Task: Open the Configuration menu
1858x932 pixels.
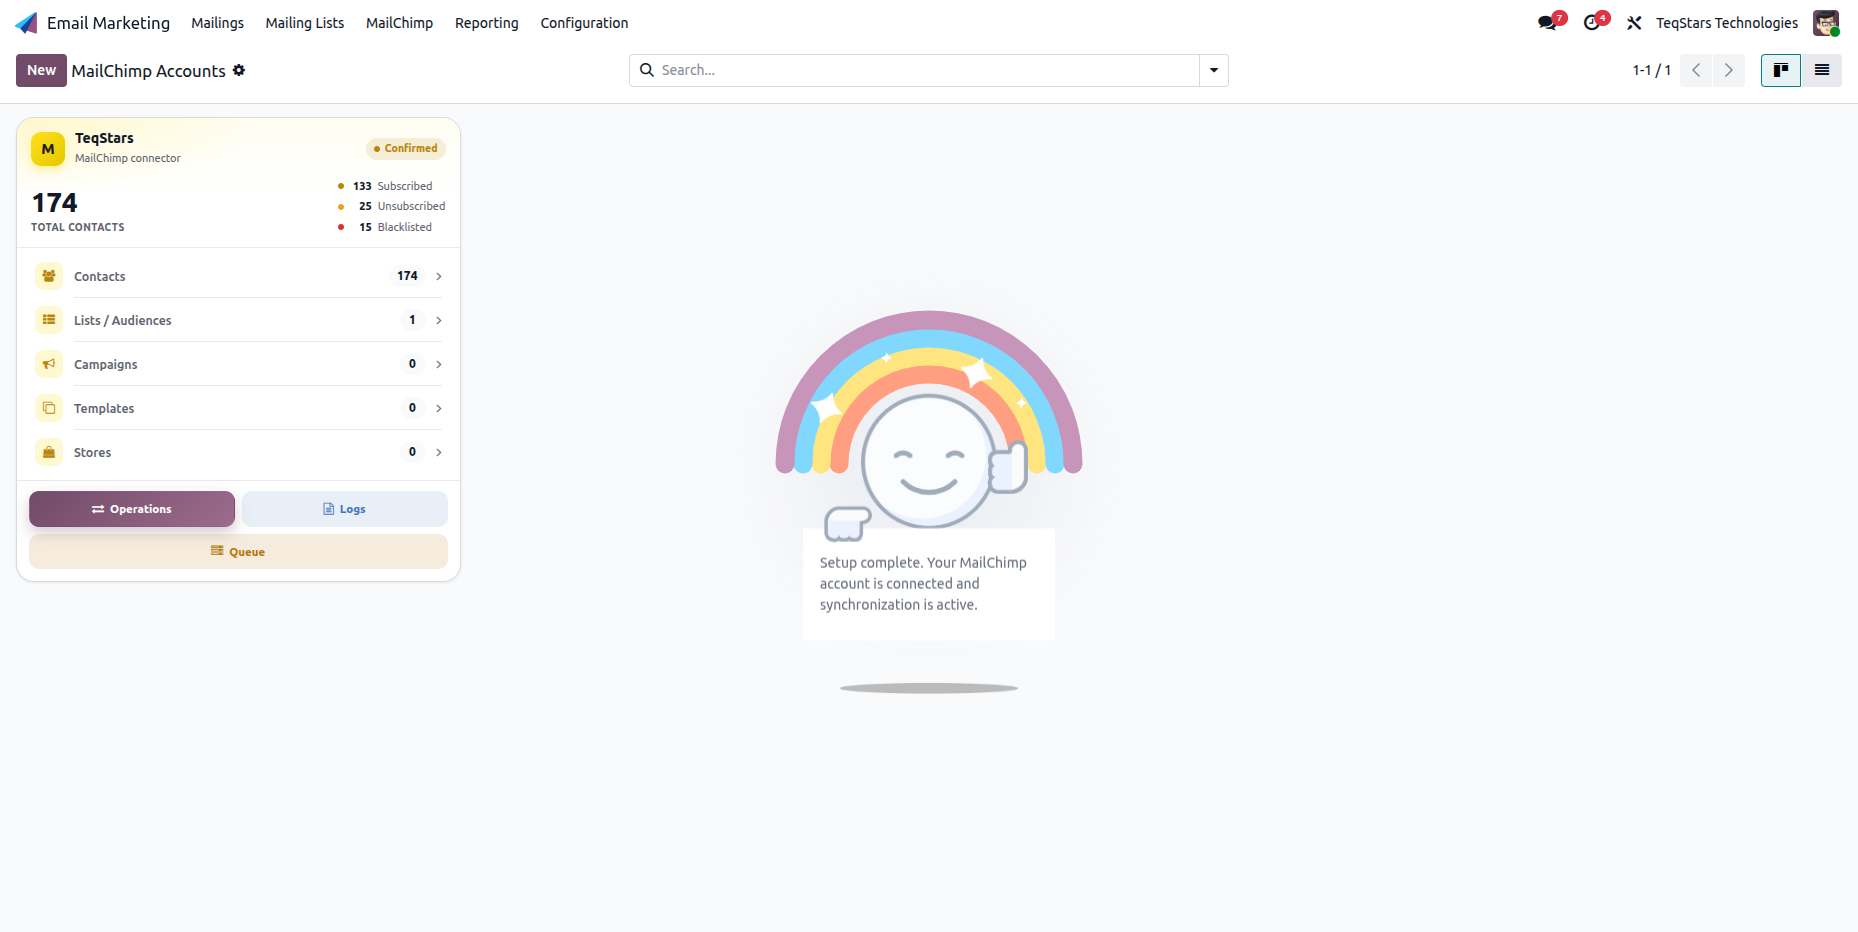Action: [x=584, y=23]
